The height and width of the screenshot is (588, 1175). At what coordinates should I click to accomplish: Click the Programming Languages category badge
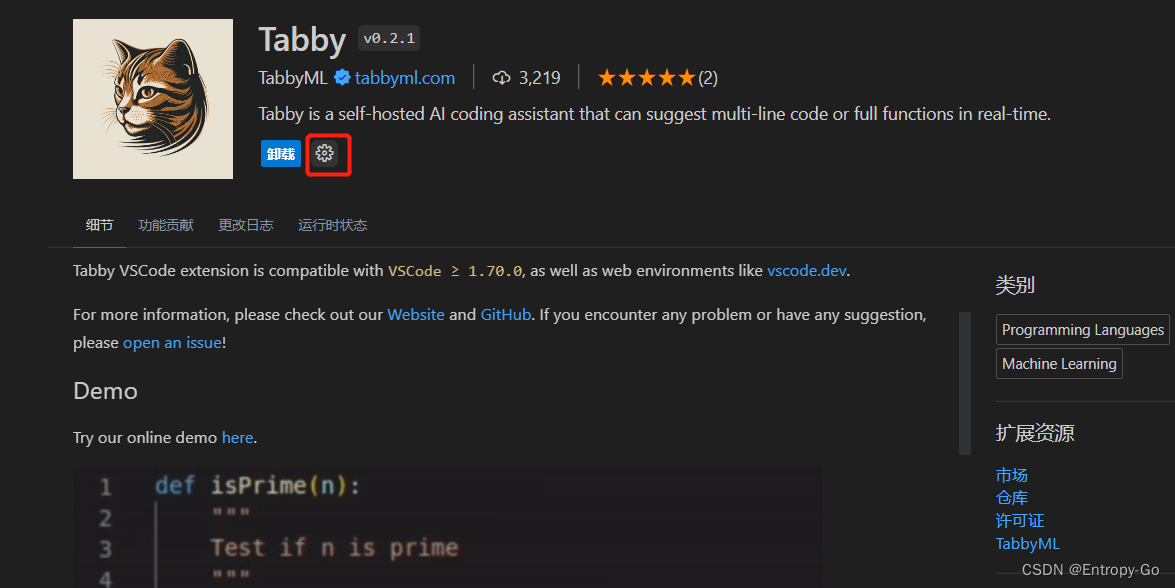[1082, 329]
